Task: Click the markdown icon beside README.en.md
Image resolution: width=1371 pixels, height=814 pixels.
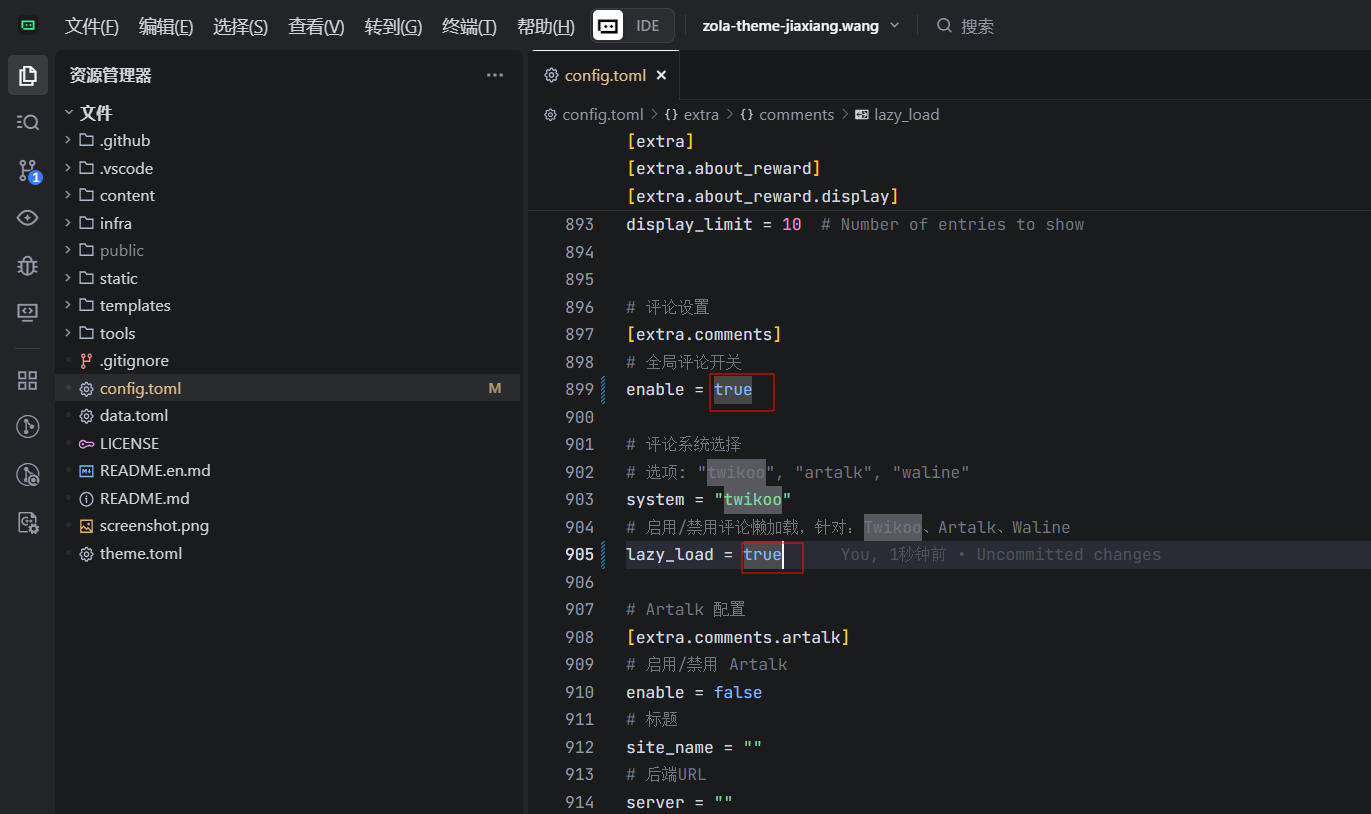Action: 86,471
